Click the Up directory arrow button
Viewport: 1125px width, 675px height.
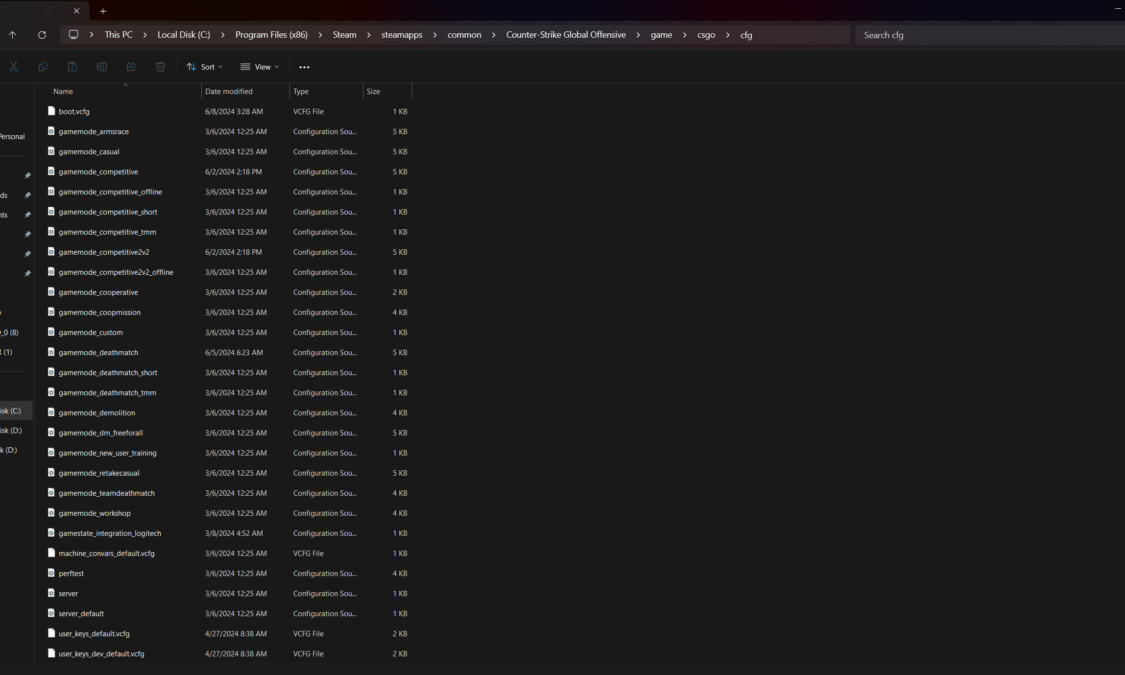[13, 35]
